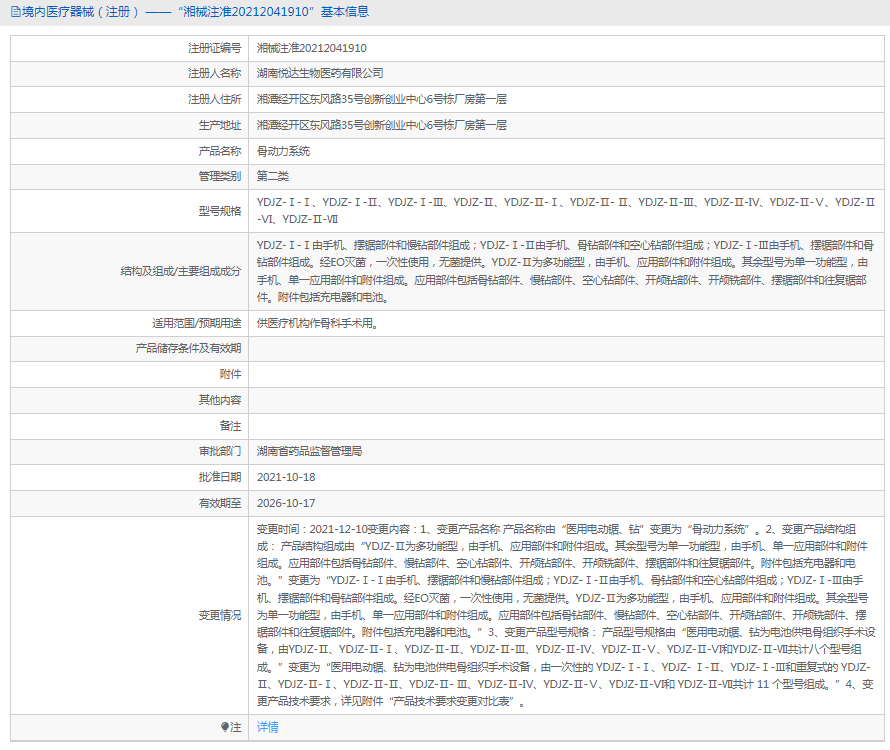Click the 注册人住所 address value
Viewport: 890px width, 750px height.
tap(381, 99)
